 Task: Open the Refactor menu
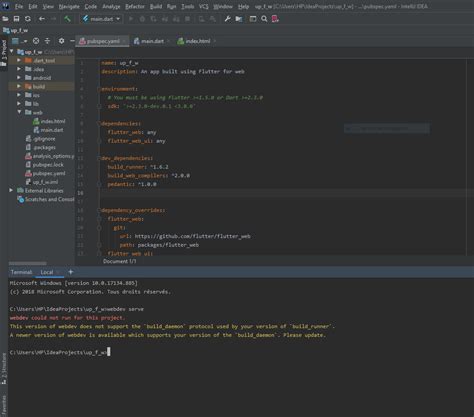[x=135, y=6]
